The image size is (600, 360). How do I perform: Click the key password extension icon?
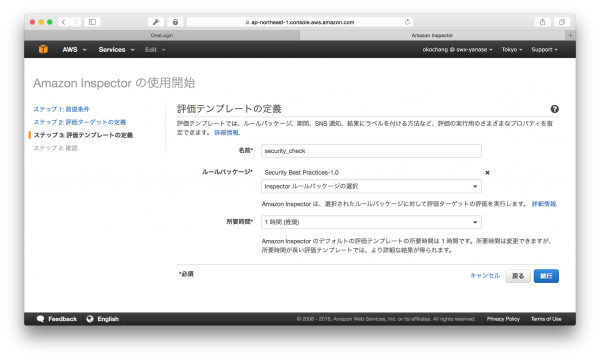point(156,22)
